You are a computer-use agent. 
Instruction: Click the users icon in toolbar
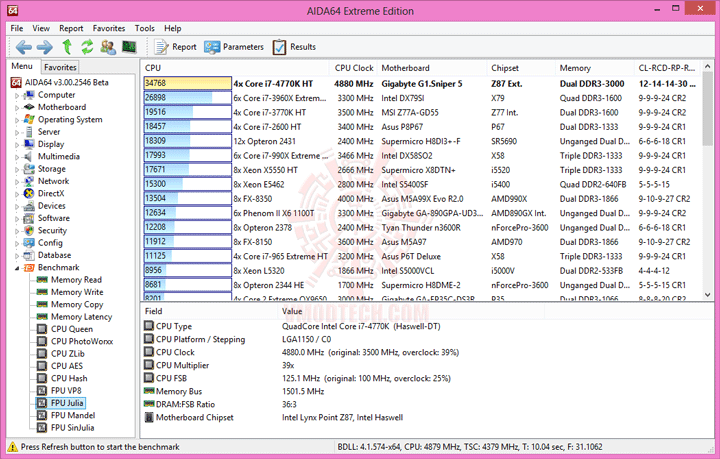tap(108, 47)
